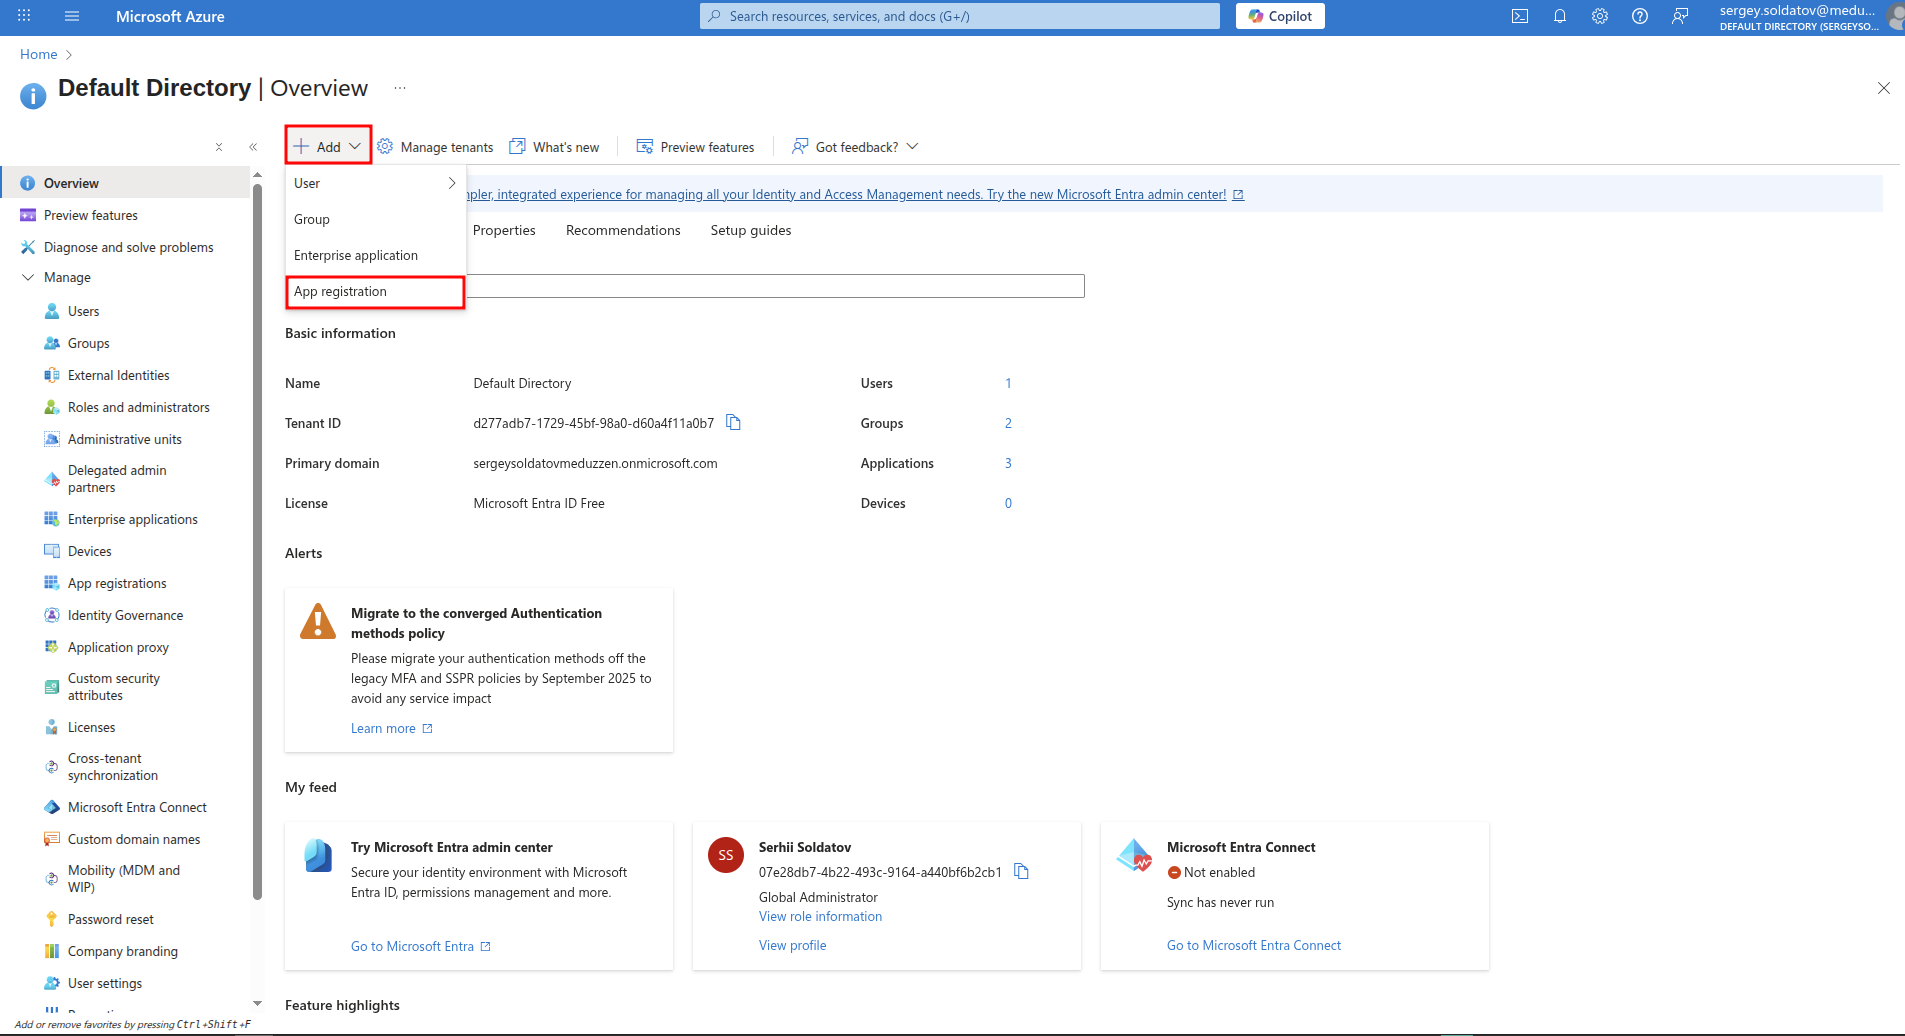The width and height of the screenshot is (1905, 1036).
Task: Choose App registration from Add menu
Action: [376, 291]
